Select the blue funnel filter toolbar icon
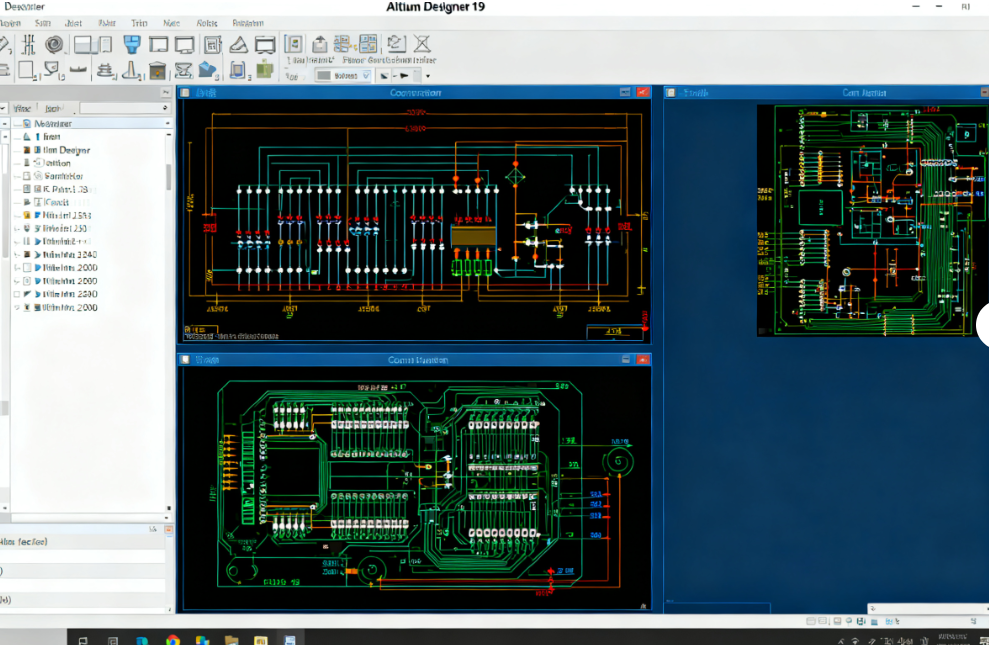 [131, 44]
